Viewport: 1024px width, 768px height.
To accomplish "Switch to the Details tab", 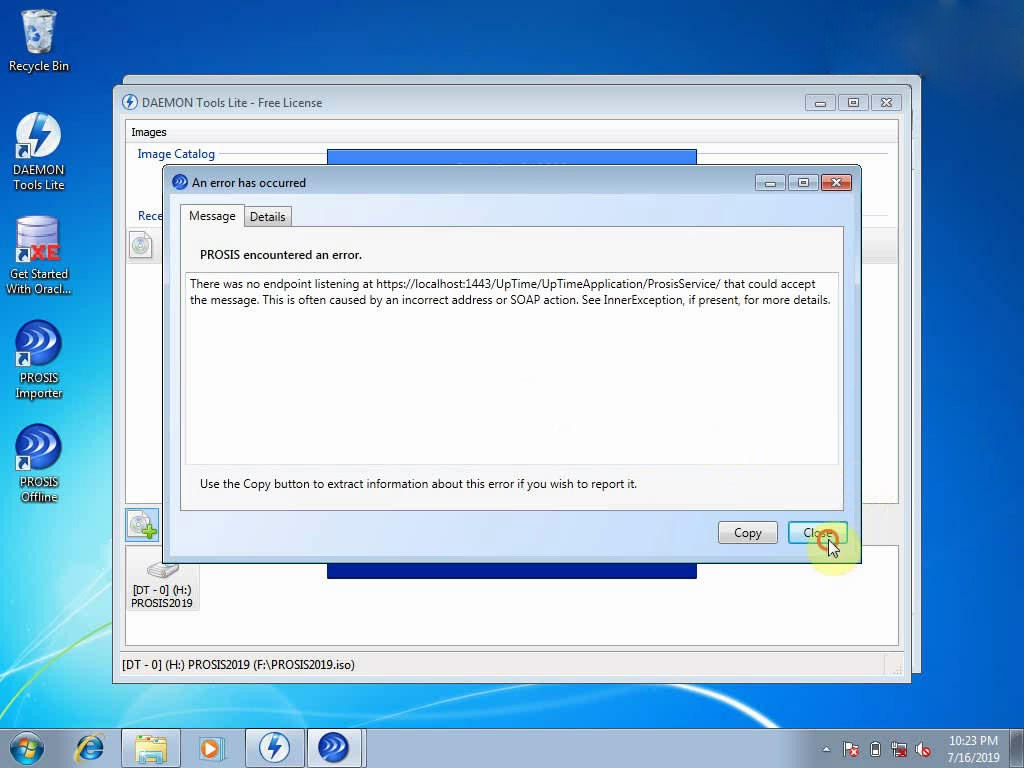I will 267,216.
